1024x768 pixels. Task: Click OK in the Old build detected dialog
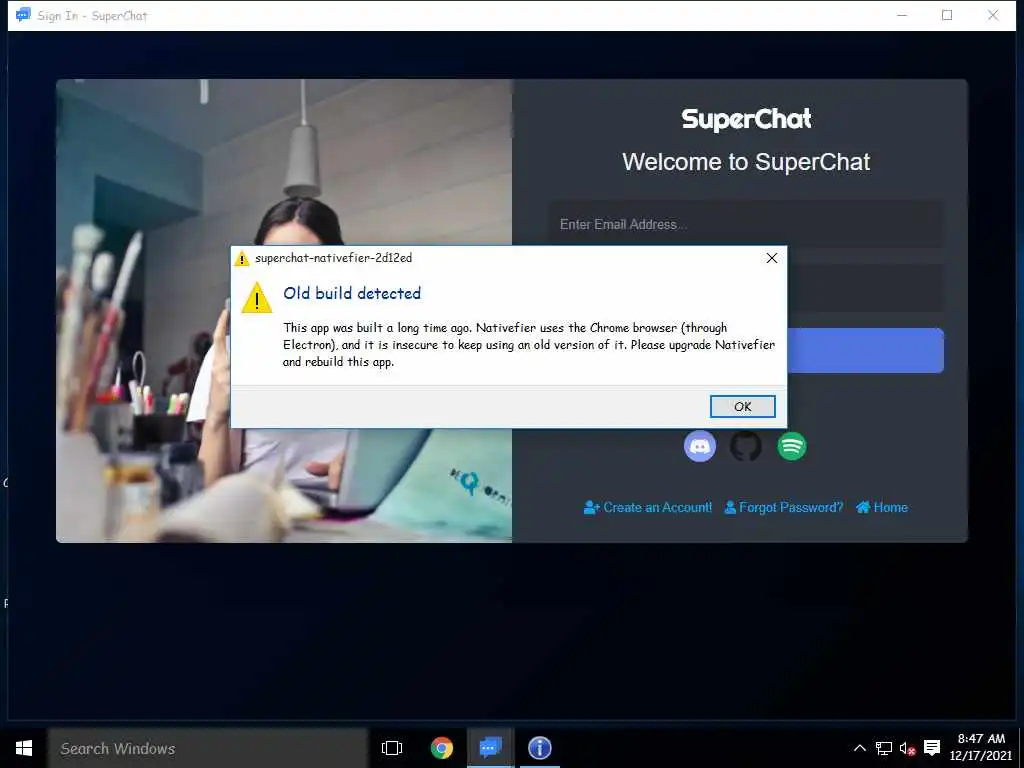point(743,406)
